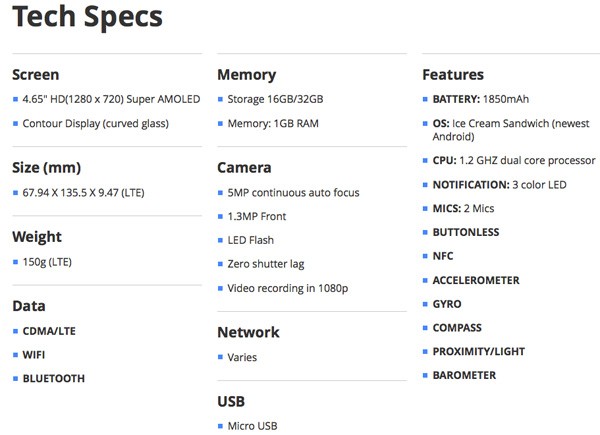Select the Screen section heading

point(36,75)
